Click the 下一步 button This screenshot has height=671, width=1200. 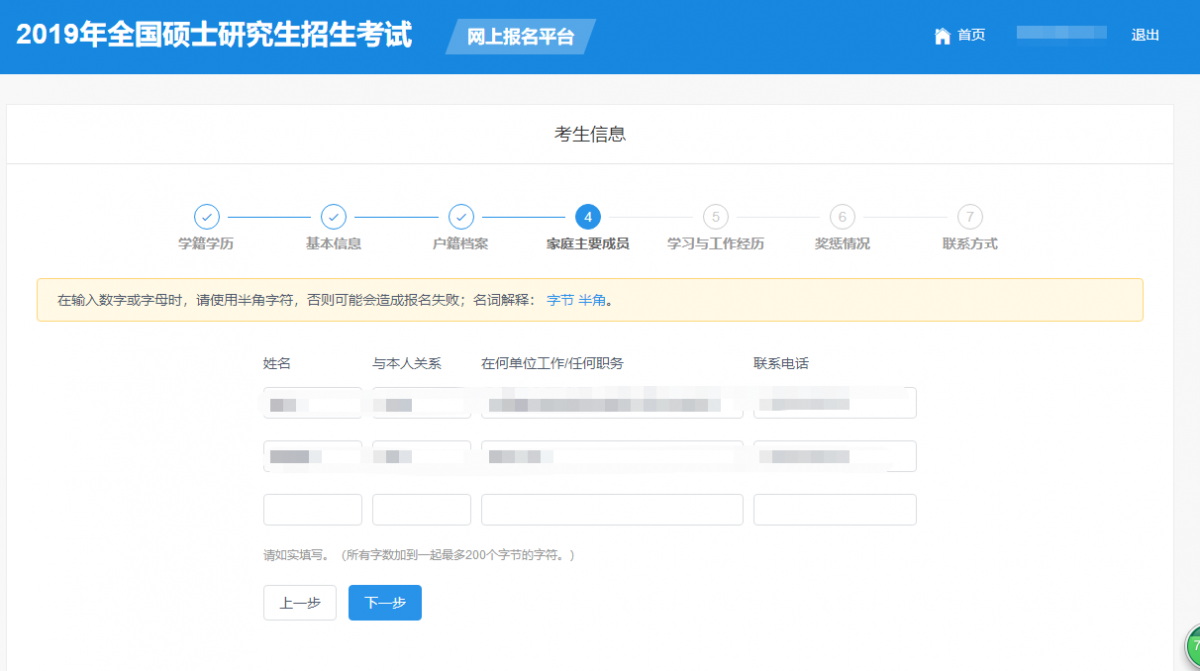384,602
